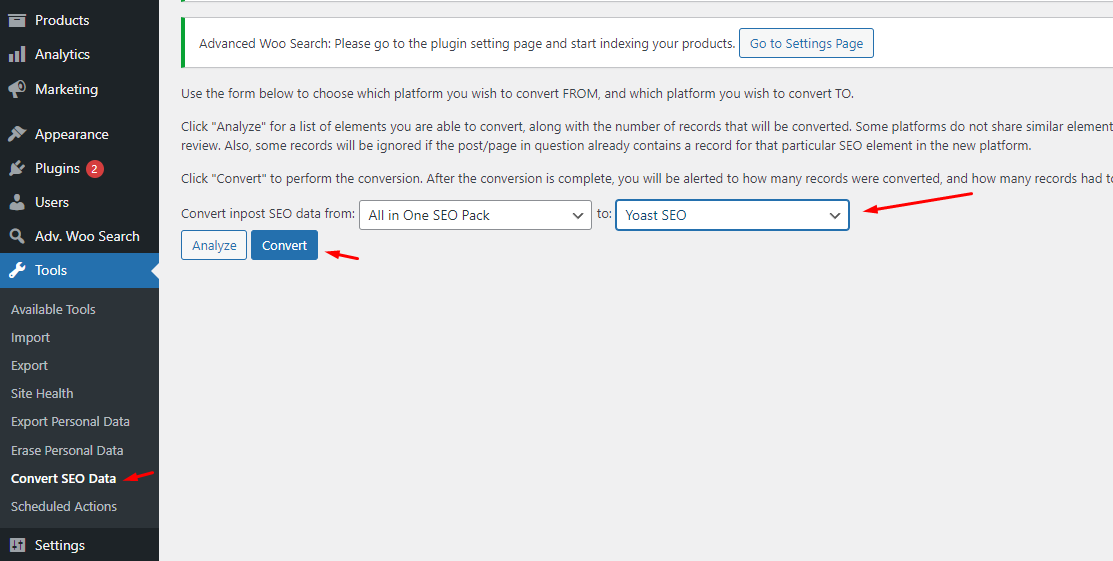Click Go to Settings Page button
Image resolution: width=1113 pixels, height=561 pixels.
pyautogui.click(x=806, y=43)
